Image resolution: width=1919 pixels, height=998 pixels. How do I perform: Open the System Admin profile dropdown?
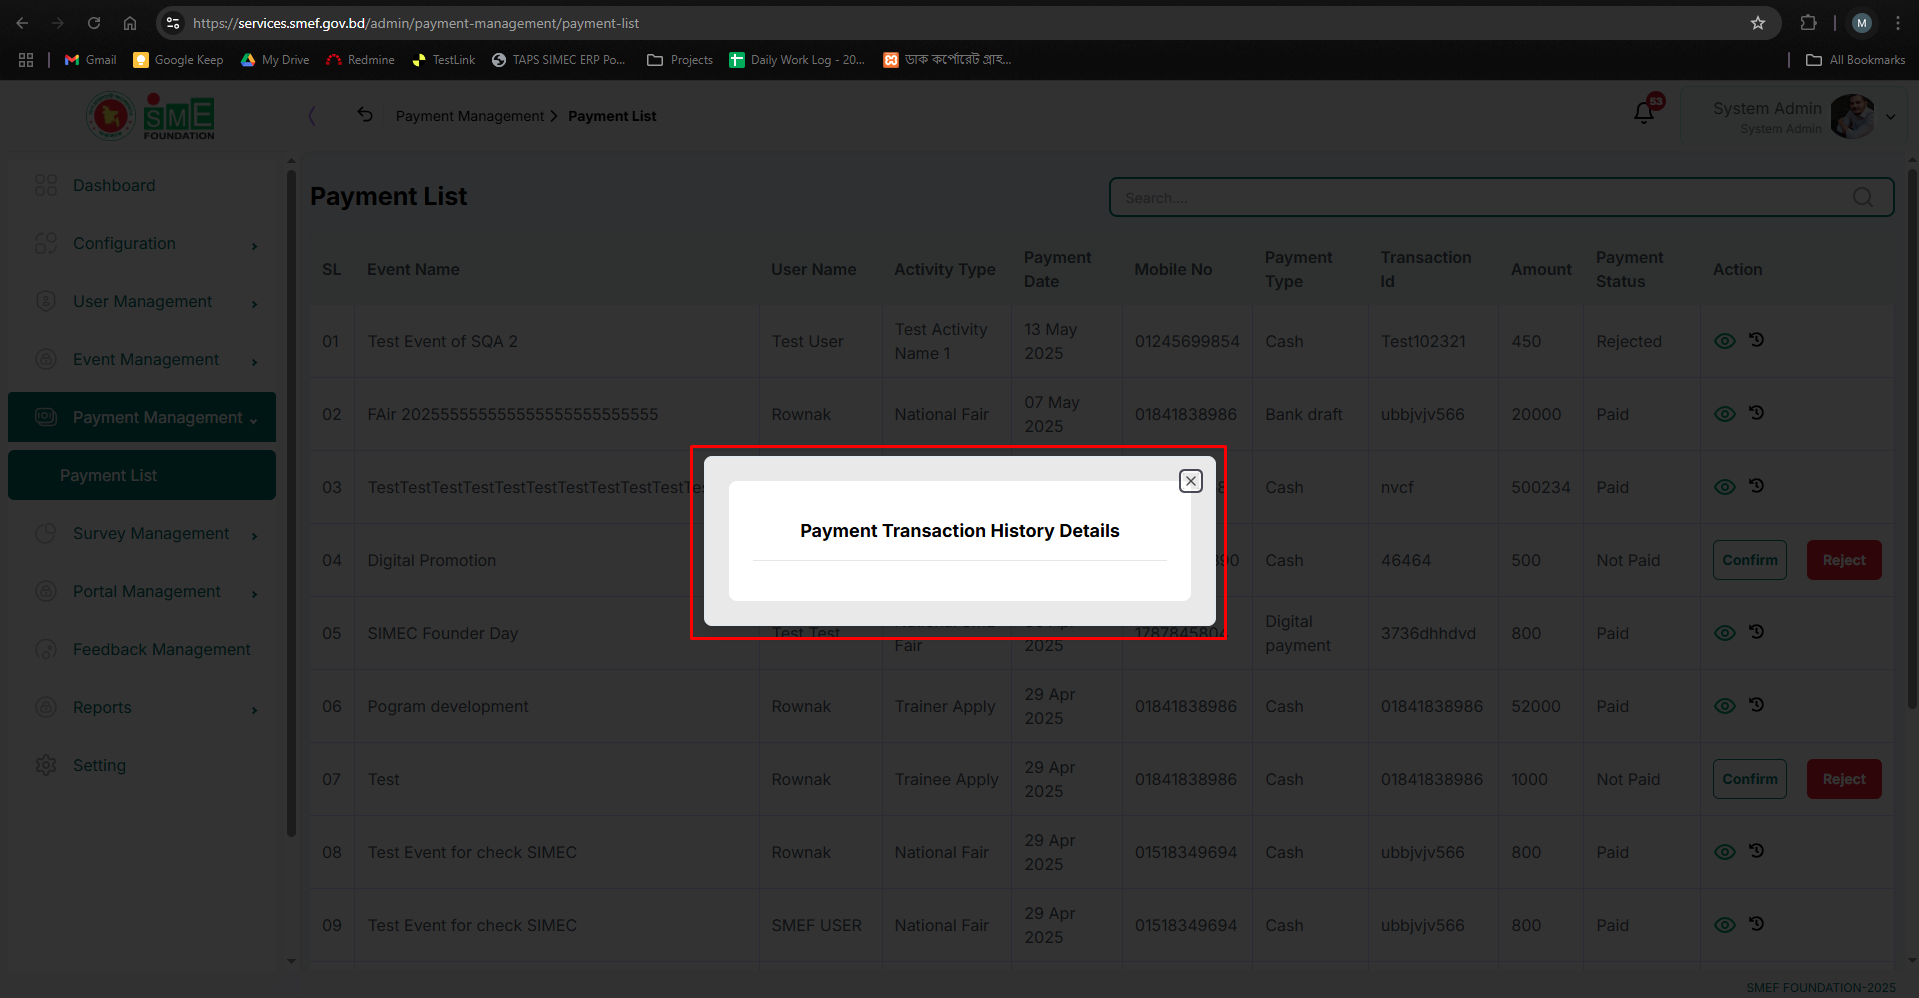(x=1890, y=117)
